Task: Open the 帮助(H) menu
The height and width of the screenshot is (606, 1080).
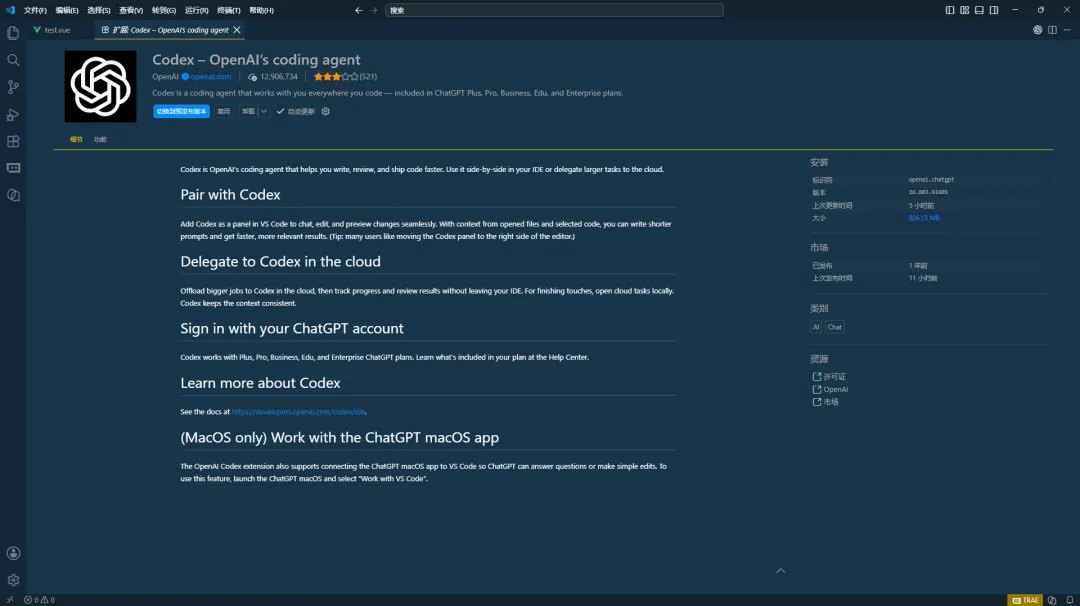Action: coord(261,10)
